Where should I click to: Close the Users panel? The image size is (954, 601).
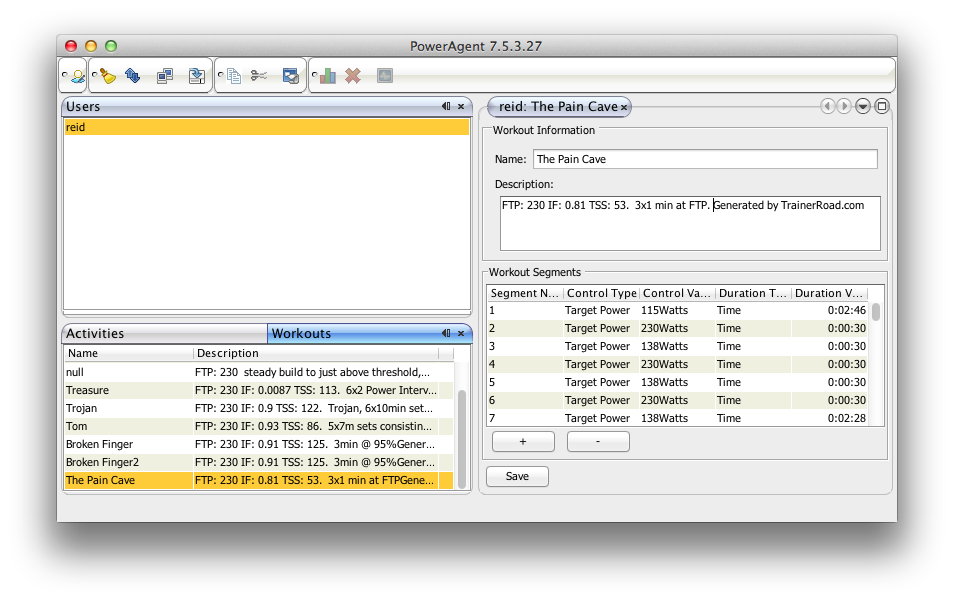tap(461, 106)
